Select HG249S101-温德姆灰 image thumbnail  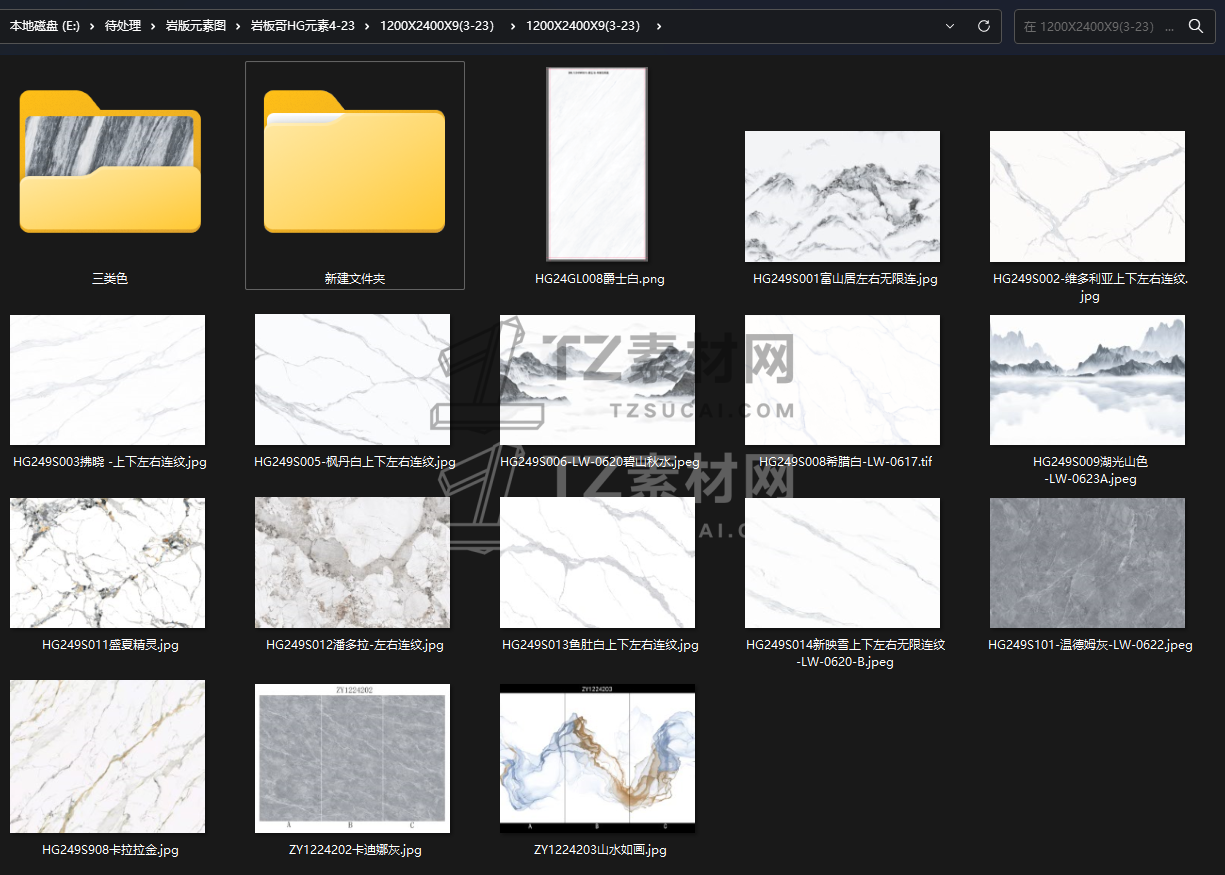(1087, 563)
